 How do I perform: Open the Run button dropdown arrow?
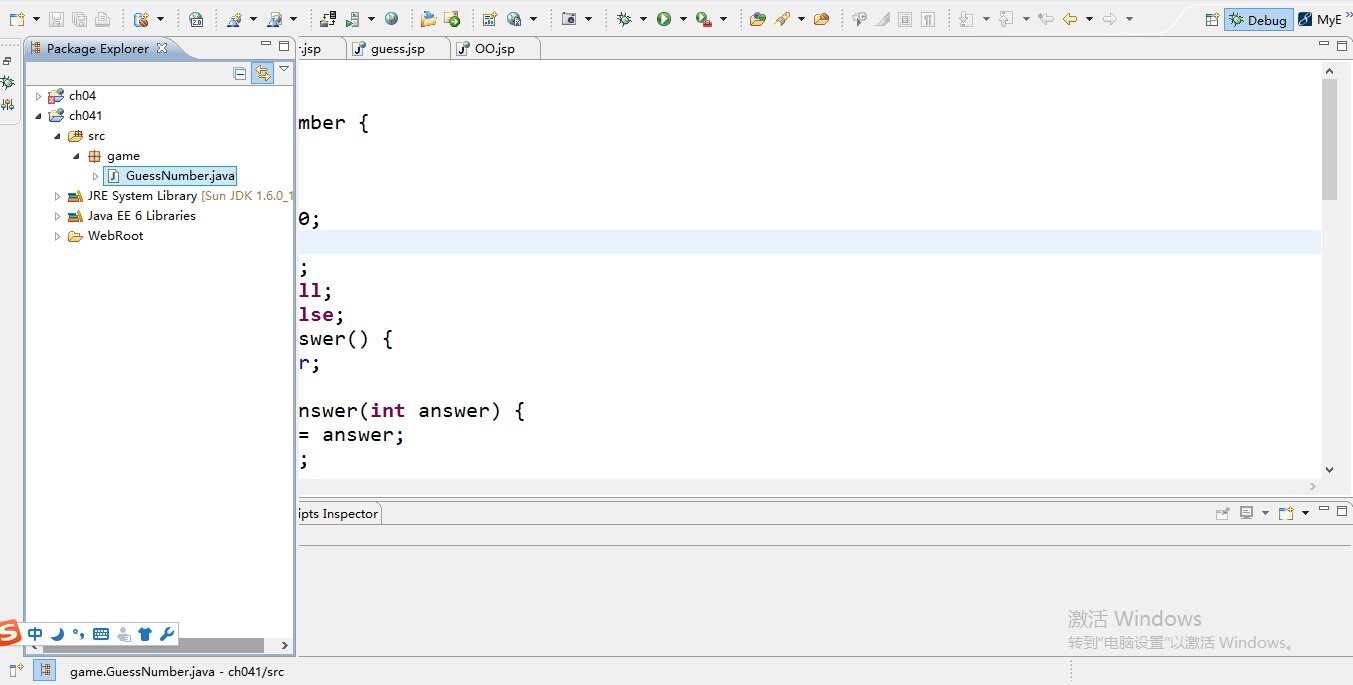pyautogui.click(x=684, y=19)
